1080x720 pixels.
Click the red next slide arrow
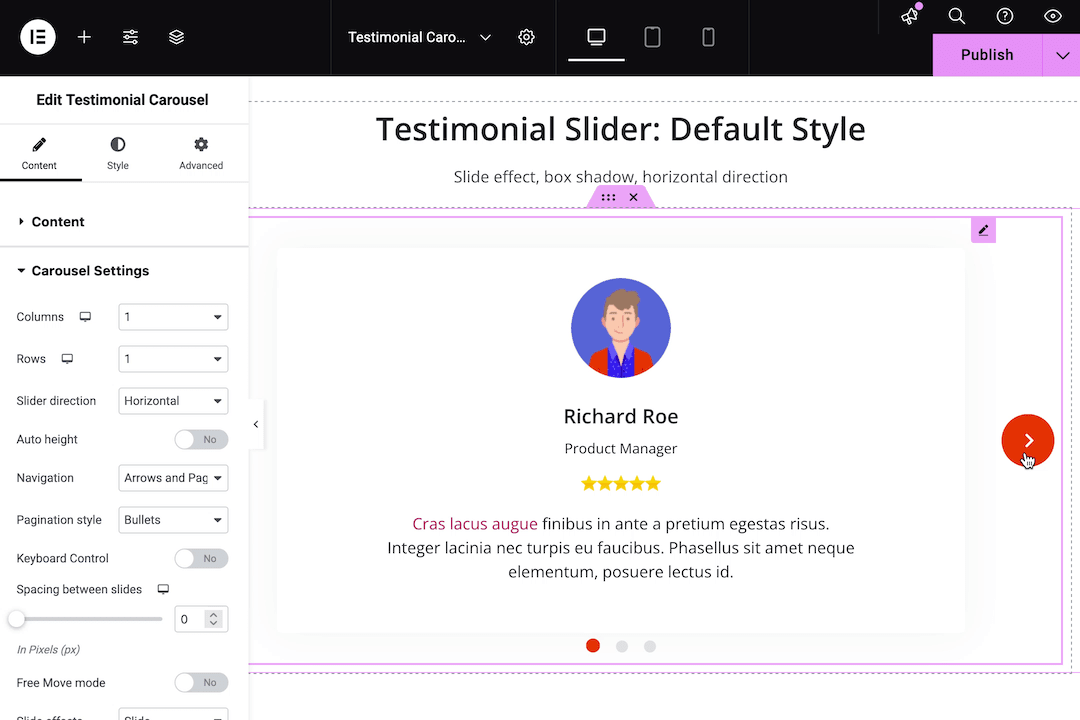1028,440
